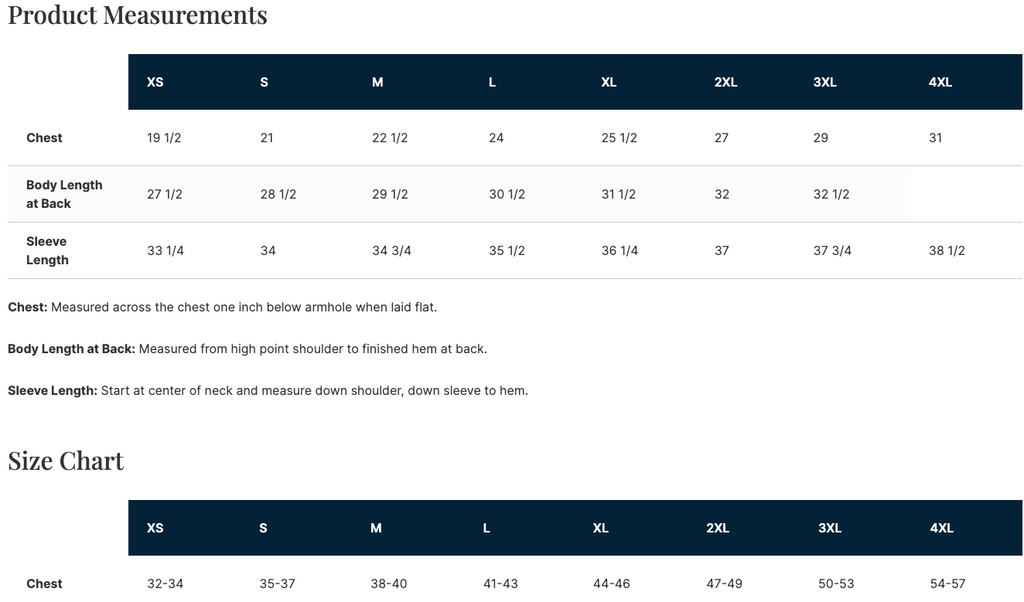This screenshot has height=602, width=1024.
Task: Click the 19 1/2 chest measurement cell
Action: tap(164, 138)
